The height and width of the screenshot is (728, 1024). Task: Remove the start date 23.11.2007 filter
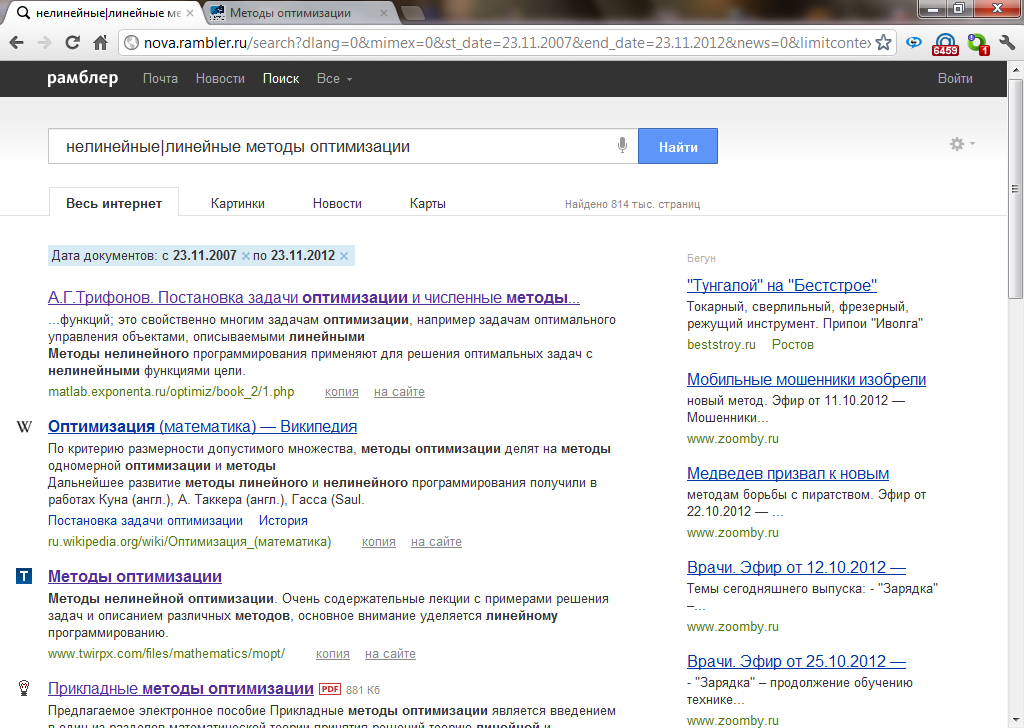tap(246, 256)
